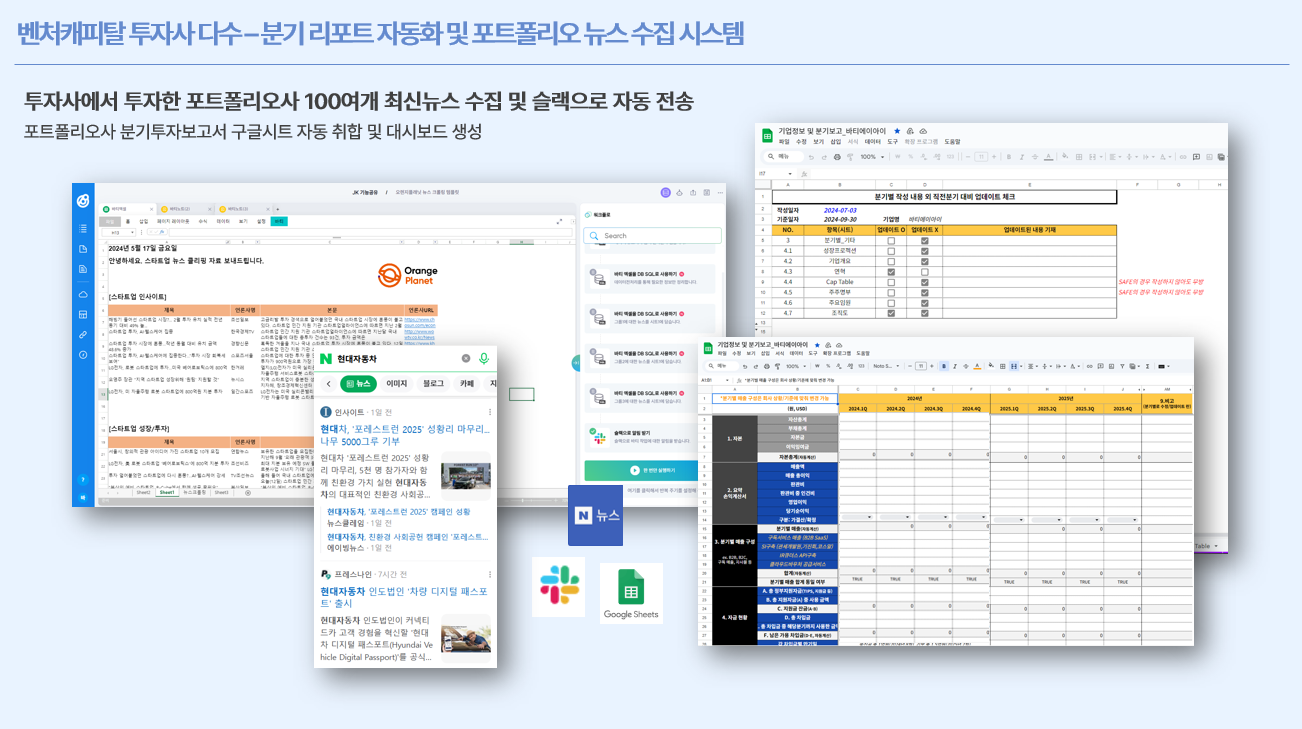
Task: Open 현대자동차 인도법인 차량 디지털 패스포트 headline
Action: click(405, 597)
